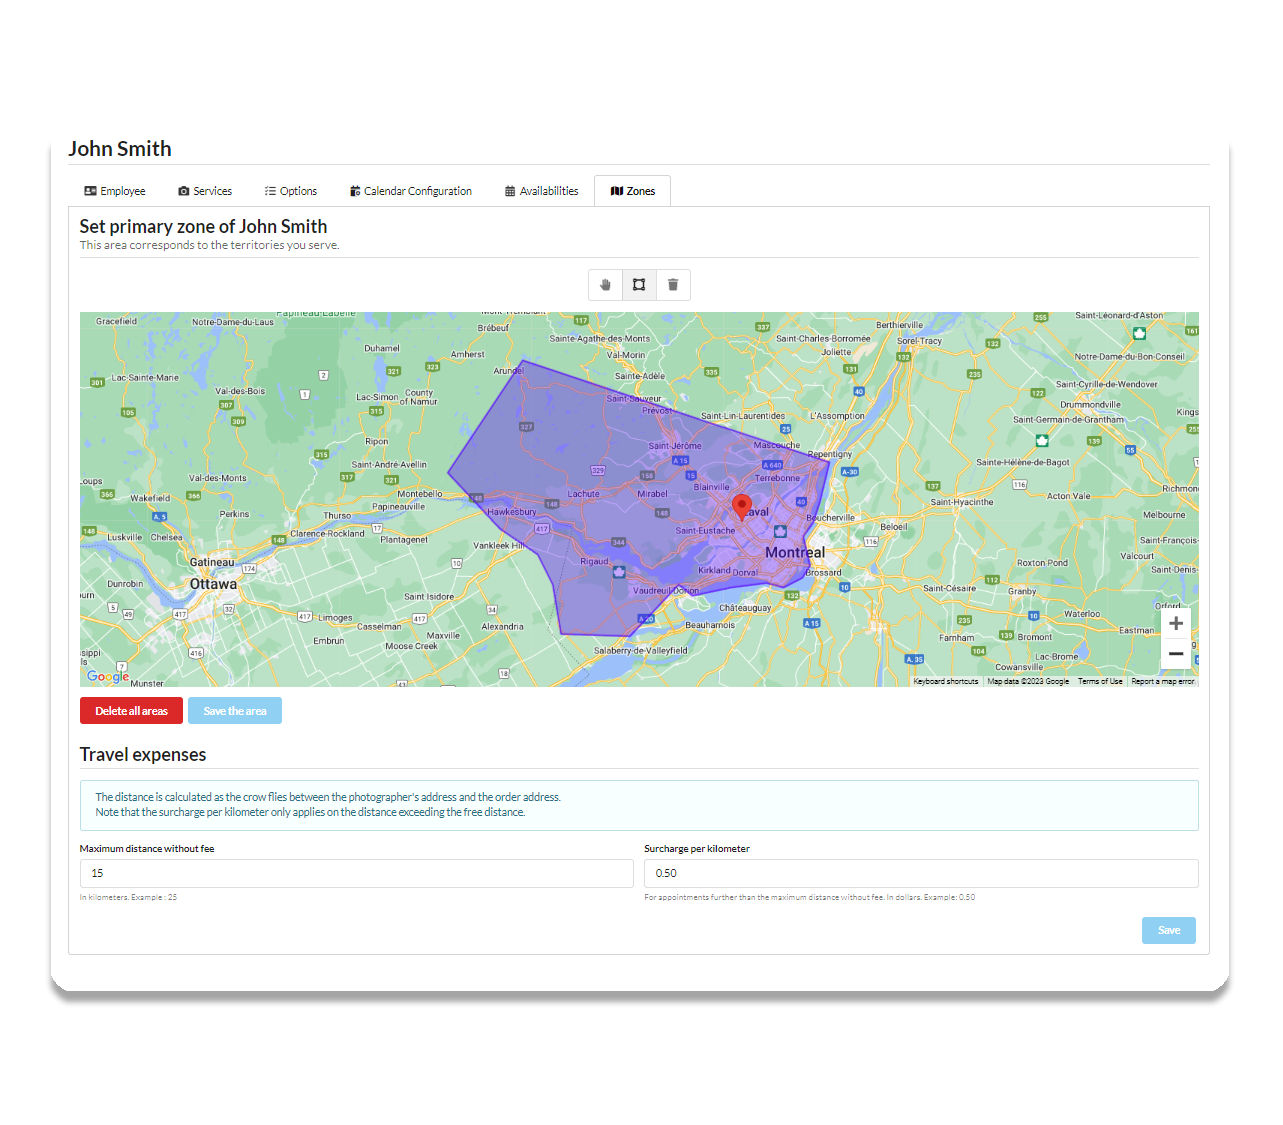Open the Calendar Configuration tab

tap(411, 191)
